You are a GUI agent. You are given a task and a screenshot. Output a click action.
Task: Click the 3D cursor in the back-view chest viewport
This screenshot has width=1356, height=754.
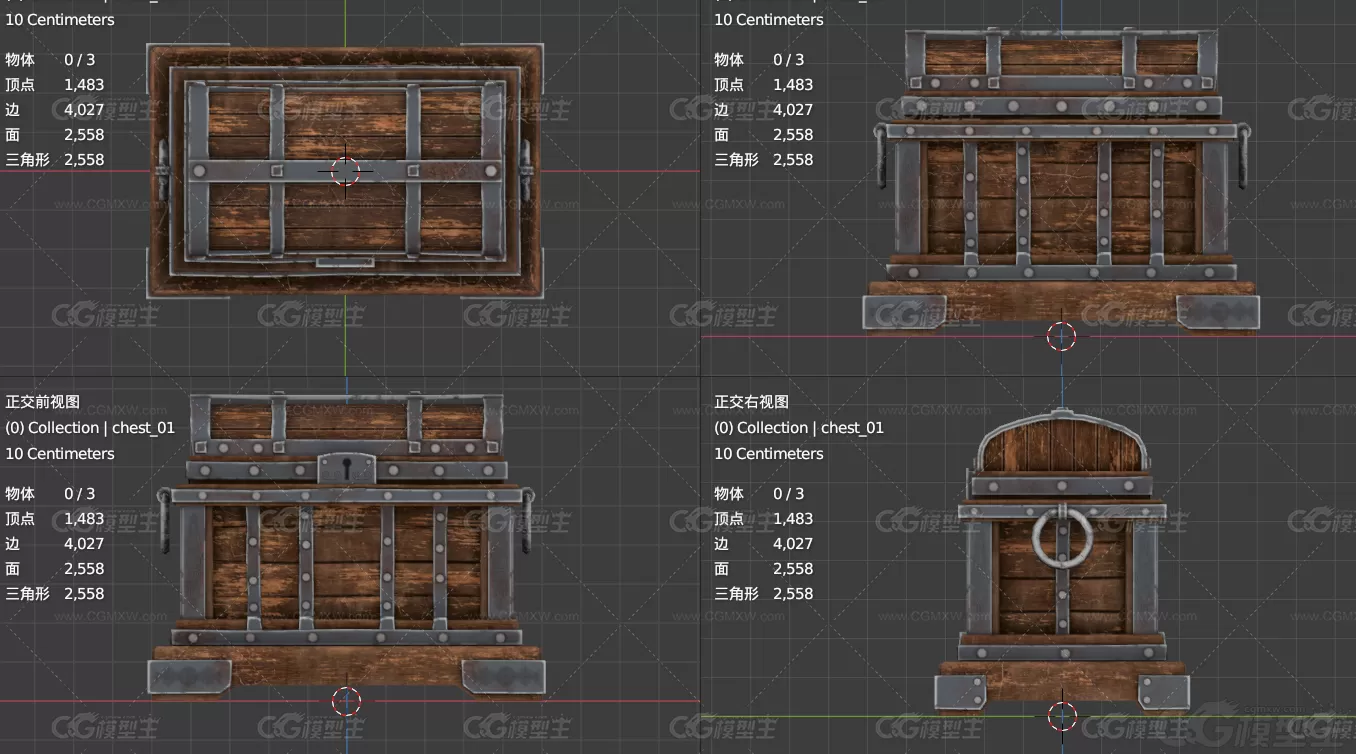pos(1061,336)
